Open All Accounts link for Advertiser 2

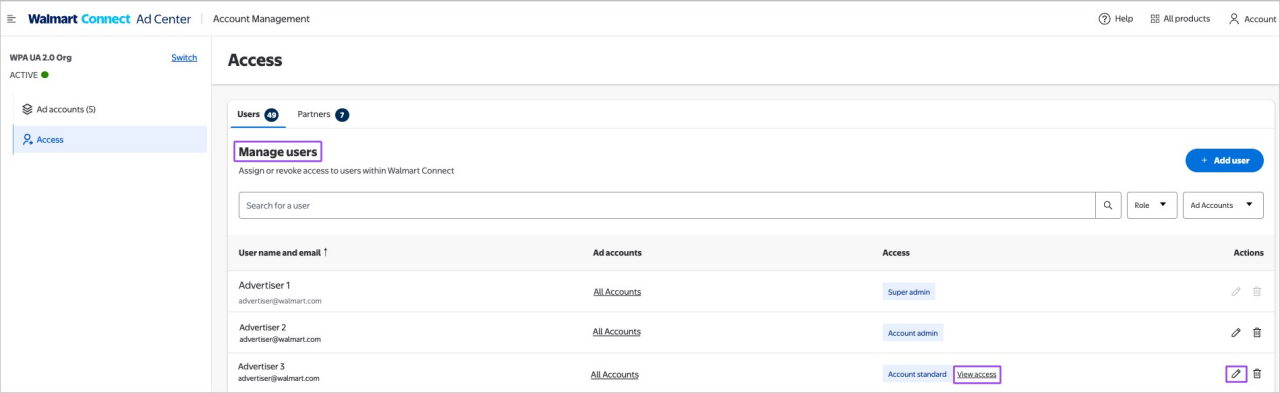pyautogui.click(x=617, y=332)
